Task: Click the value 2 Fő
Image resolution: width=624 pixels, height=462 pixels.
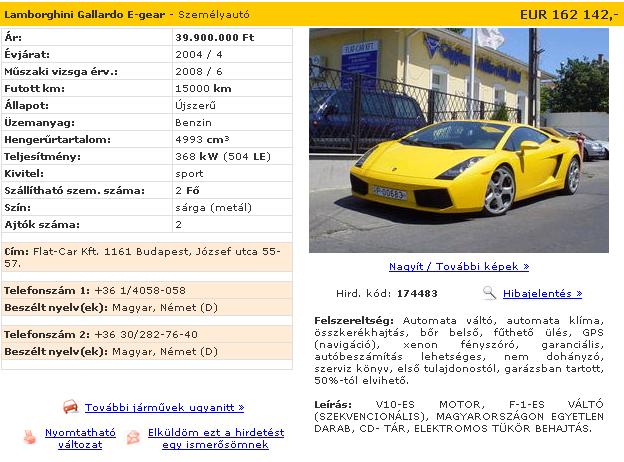Action: [x=187, y=191]
